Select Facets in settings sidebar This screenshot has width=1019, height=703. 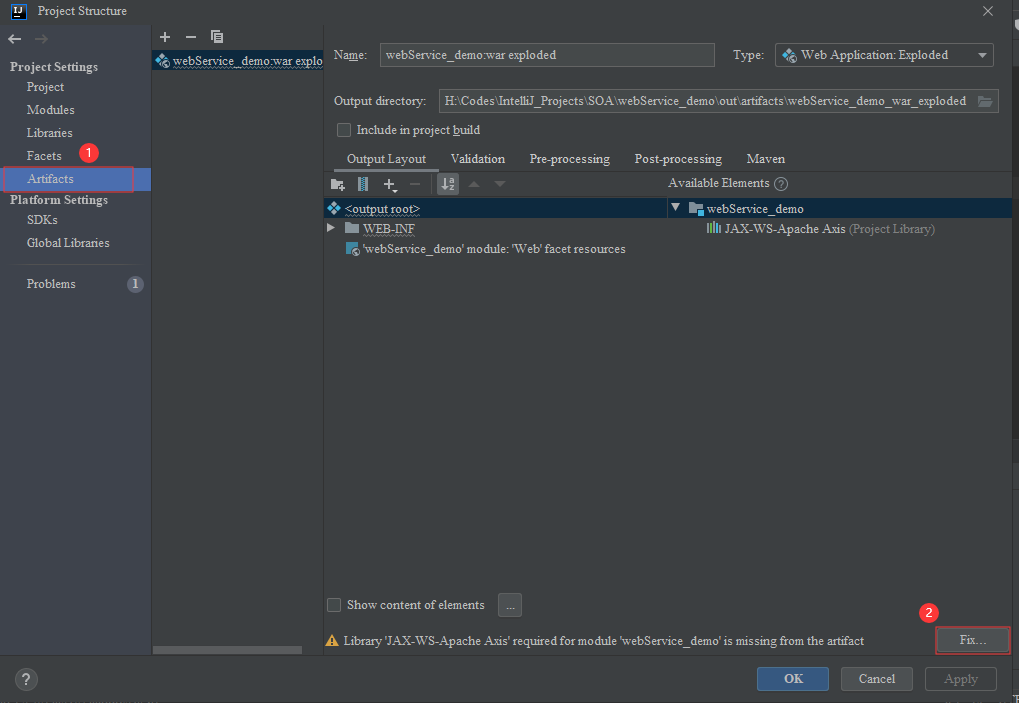(44, 156)
